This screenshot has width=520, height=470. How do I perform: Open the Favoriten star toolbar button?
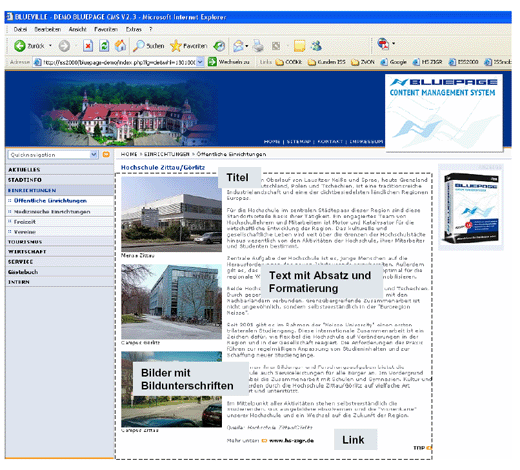[x=189, y=46]
